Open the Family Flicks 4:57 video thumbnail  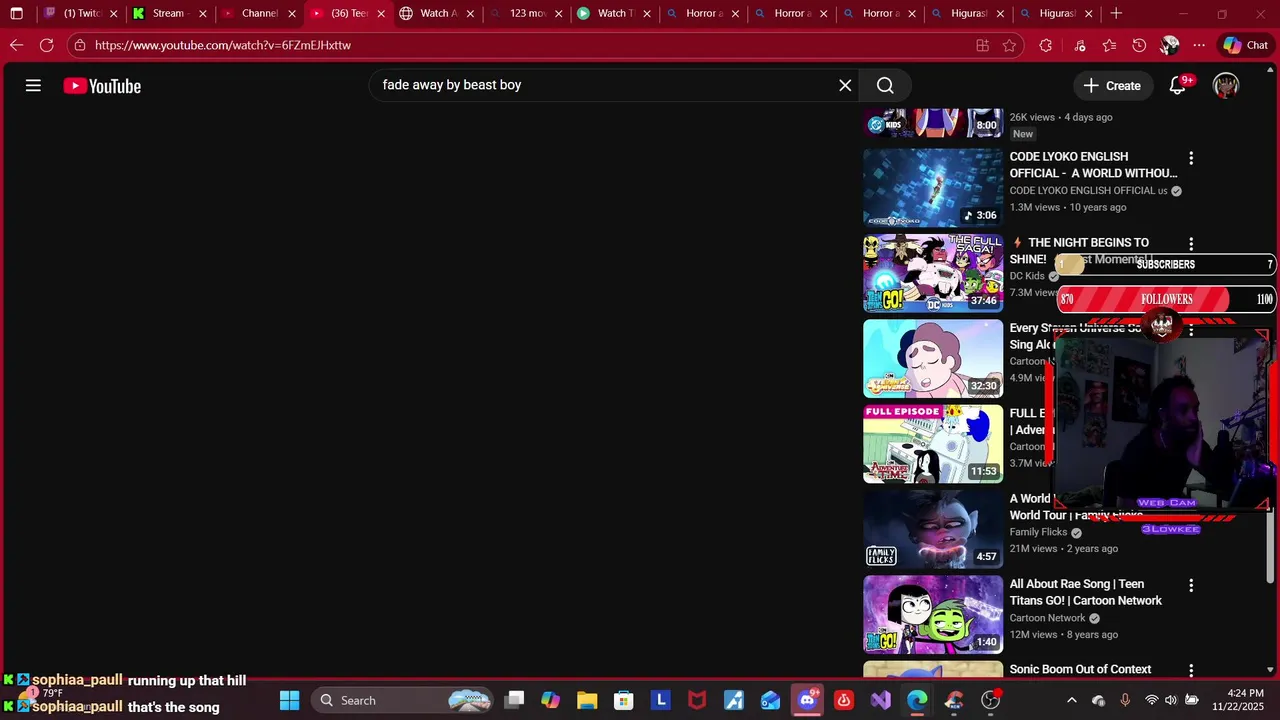[x=933, y=529]
